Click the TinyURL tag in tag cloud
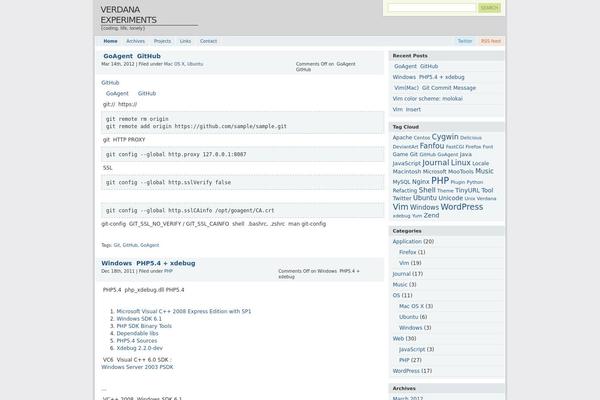Screen dimensions: 600x400 tap(467, 190)
